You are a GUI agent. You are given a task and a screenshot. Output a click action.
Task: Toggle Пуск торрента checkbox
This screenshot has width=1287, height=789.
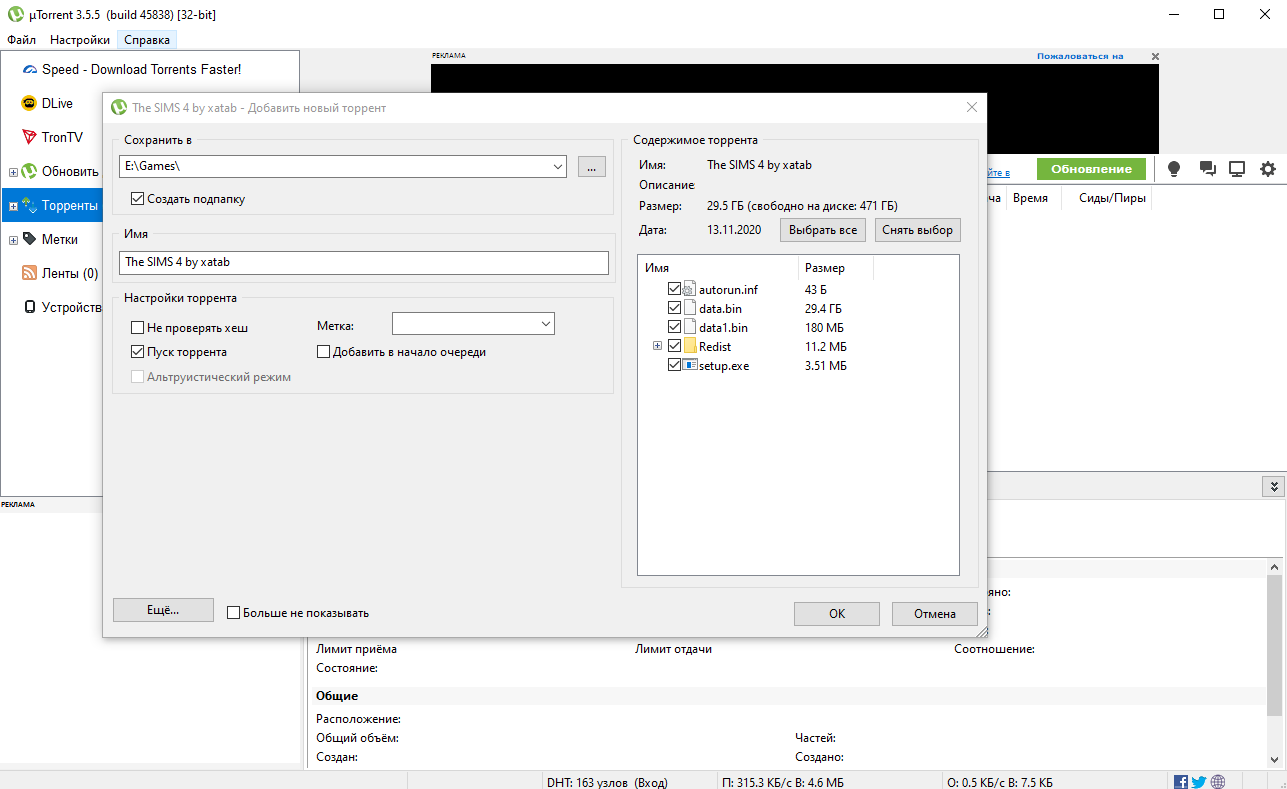click(x=138, y=352)
